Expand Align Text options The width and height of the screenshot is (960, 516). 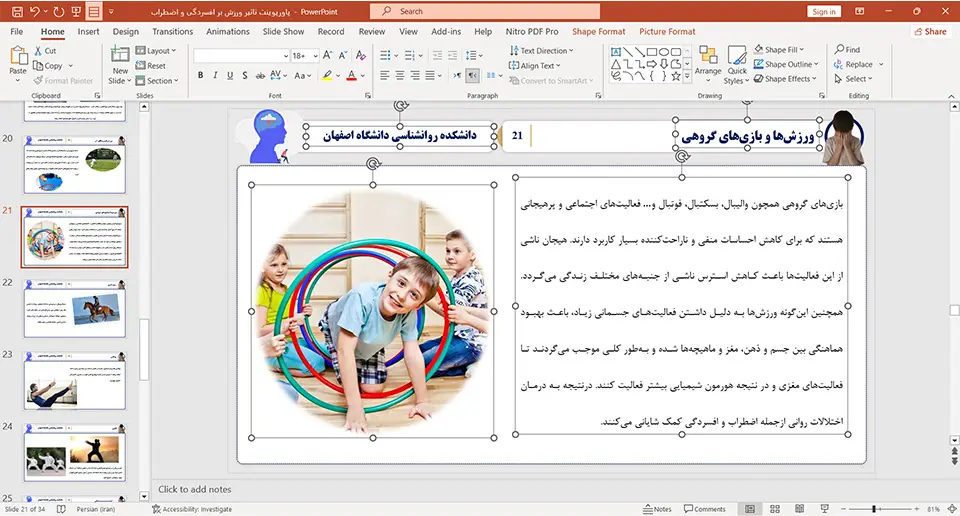(x=534, y=65)
